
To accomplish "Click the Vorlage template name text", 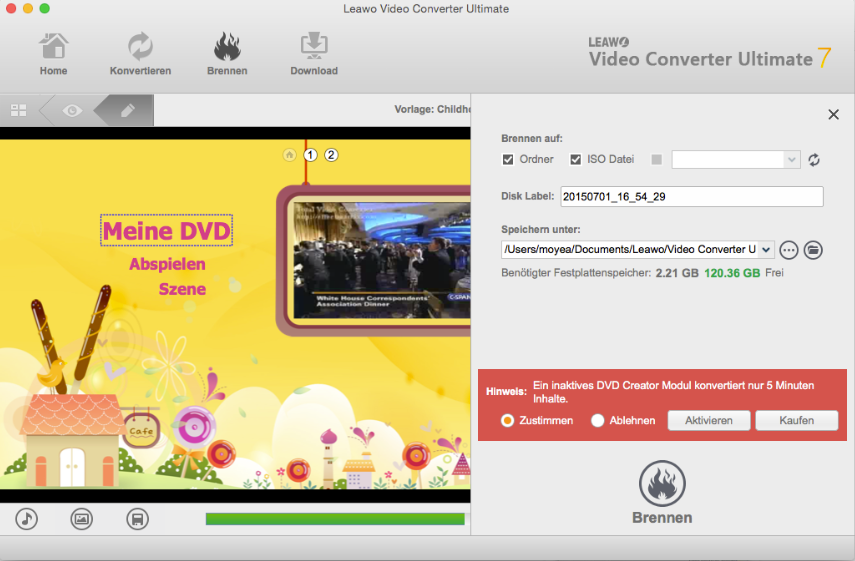I will tap(432, 109).
